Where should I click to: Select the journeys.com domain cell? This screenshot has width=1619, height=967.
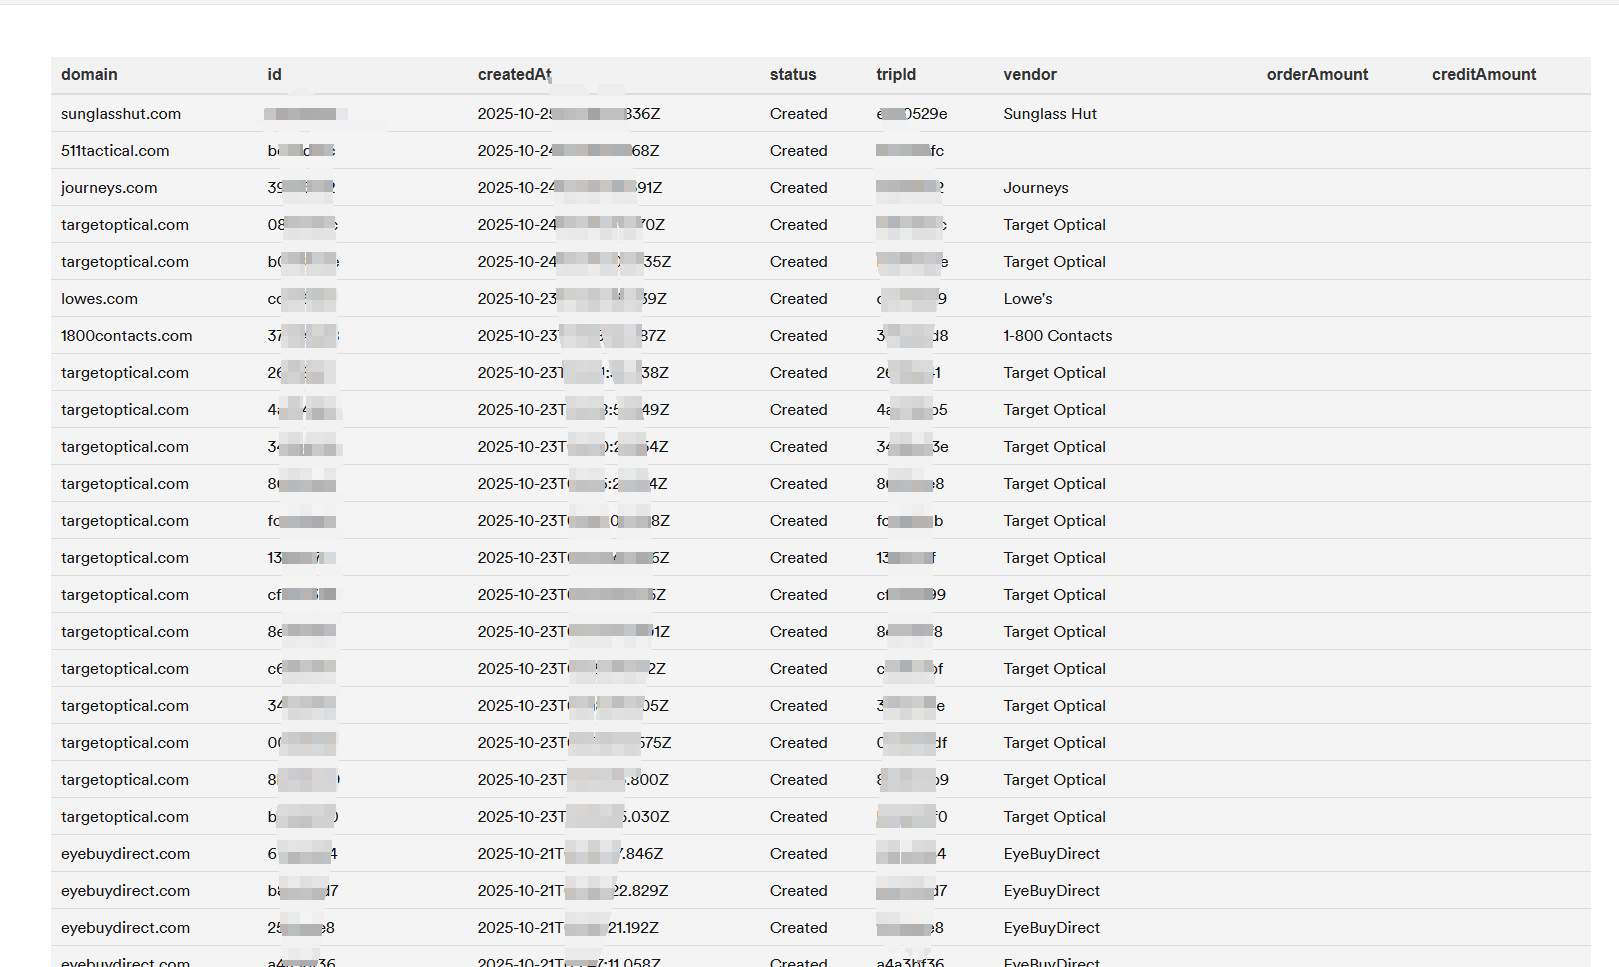click(109, 188)
